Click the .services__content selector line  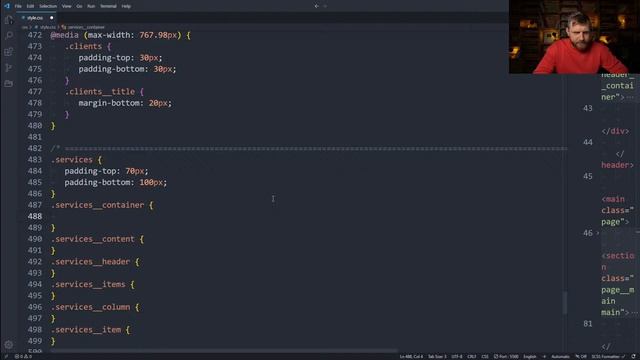click(x=93, y=239)
